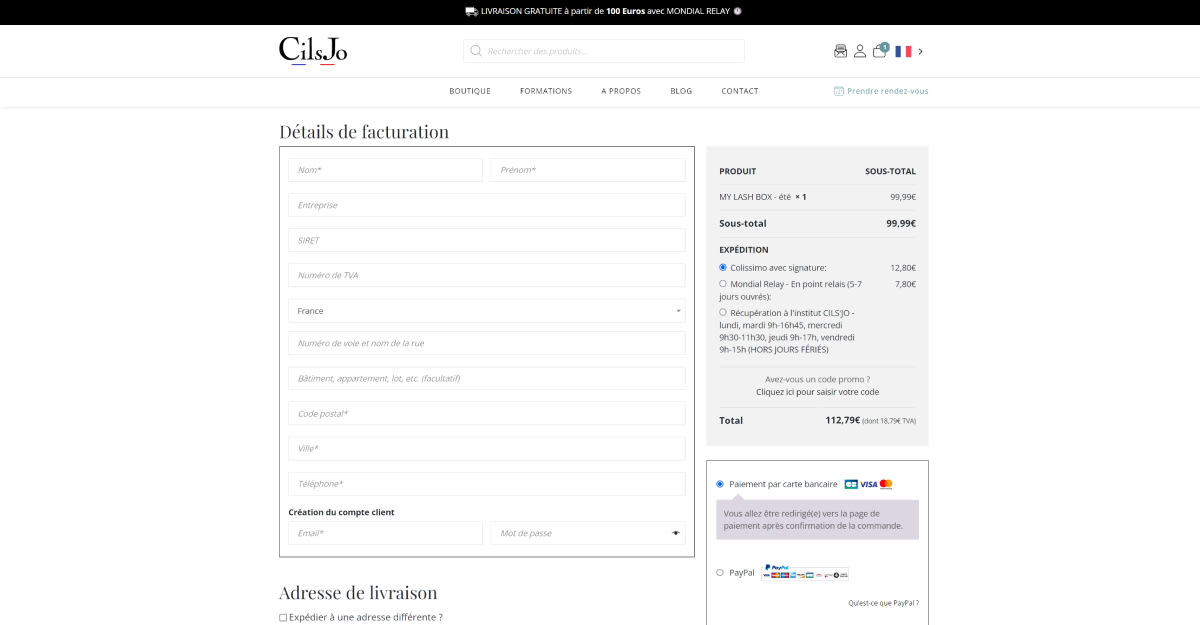Click the Mot de passe field
1200x625 pixels.
pyautogui.click(x=588, y=533)
